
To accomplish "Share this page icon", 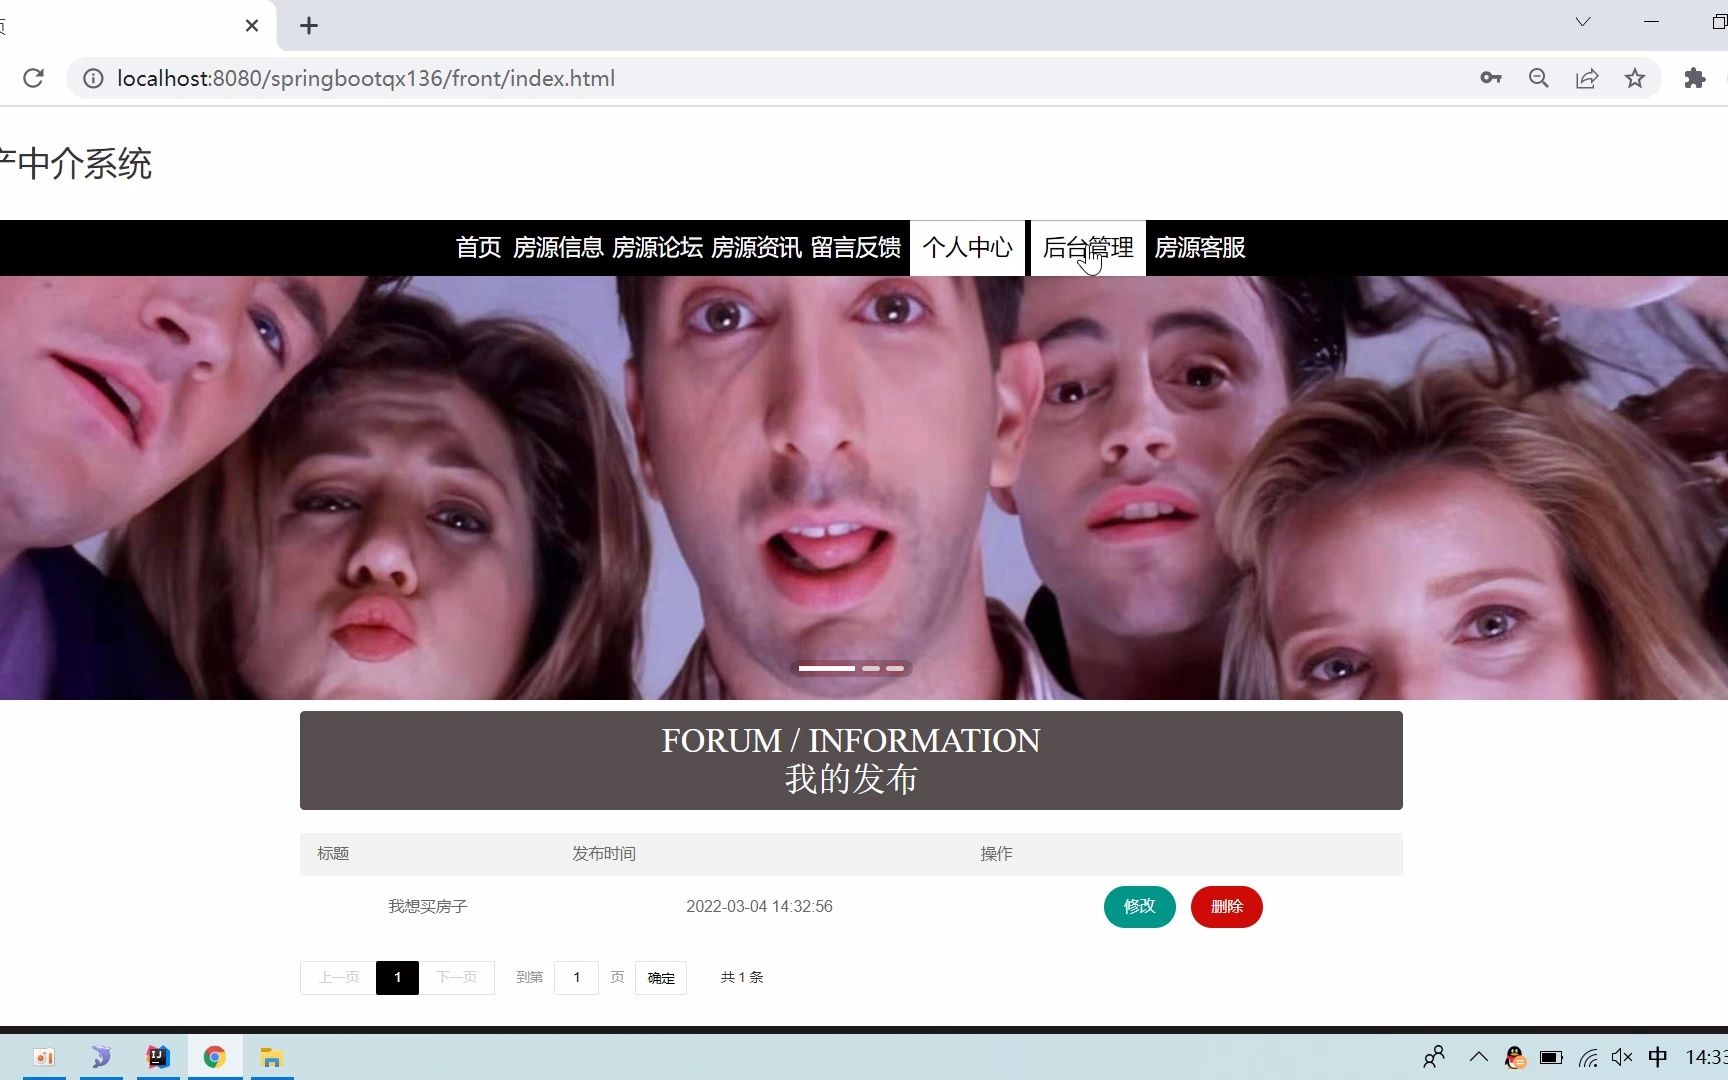I will (x=1587, y=78).
